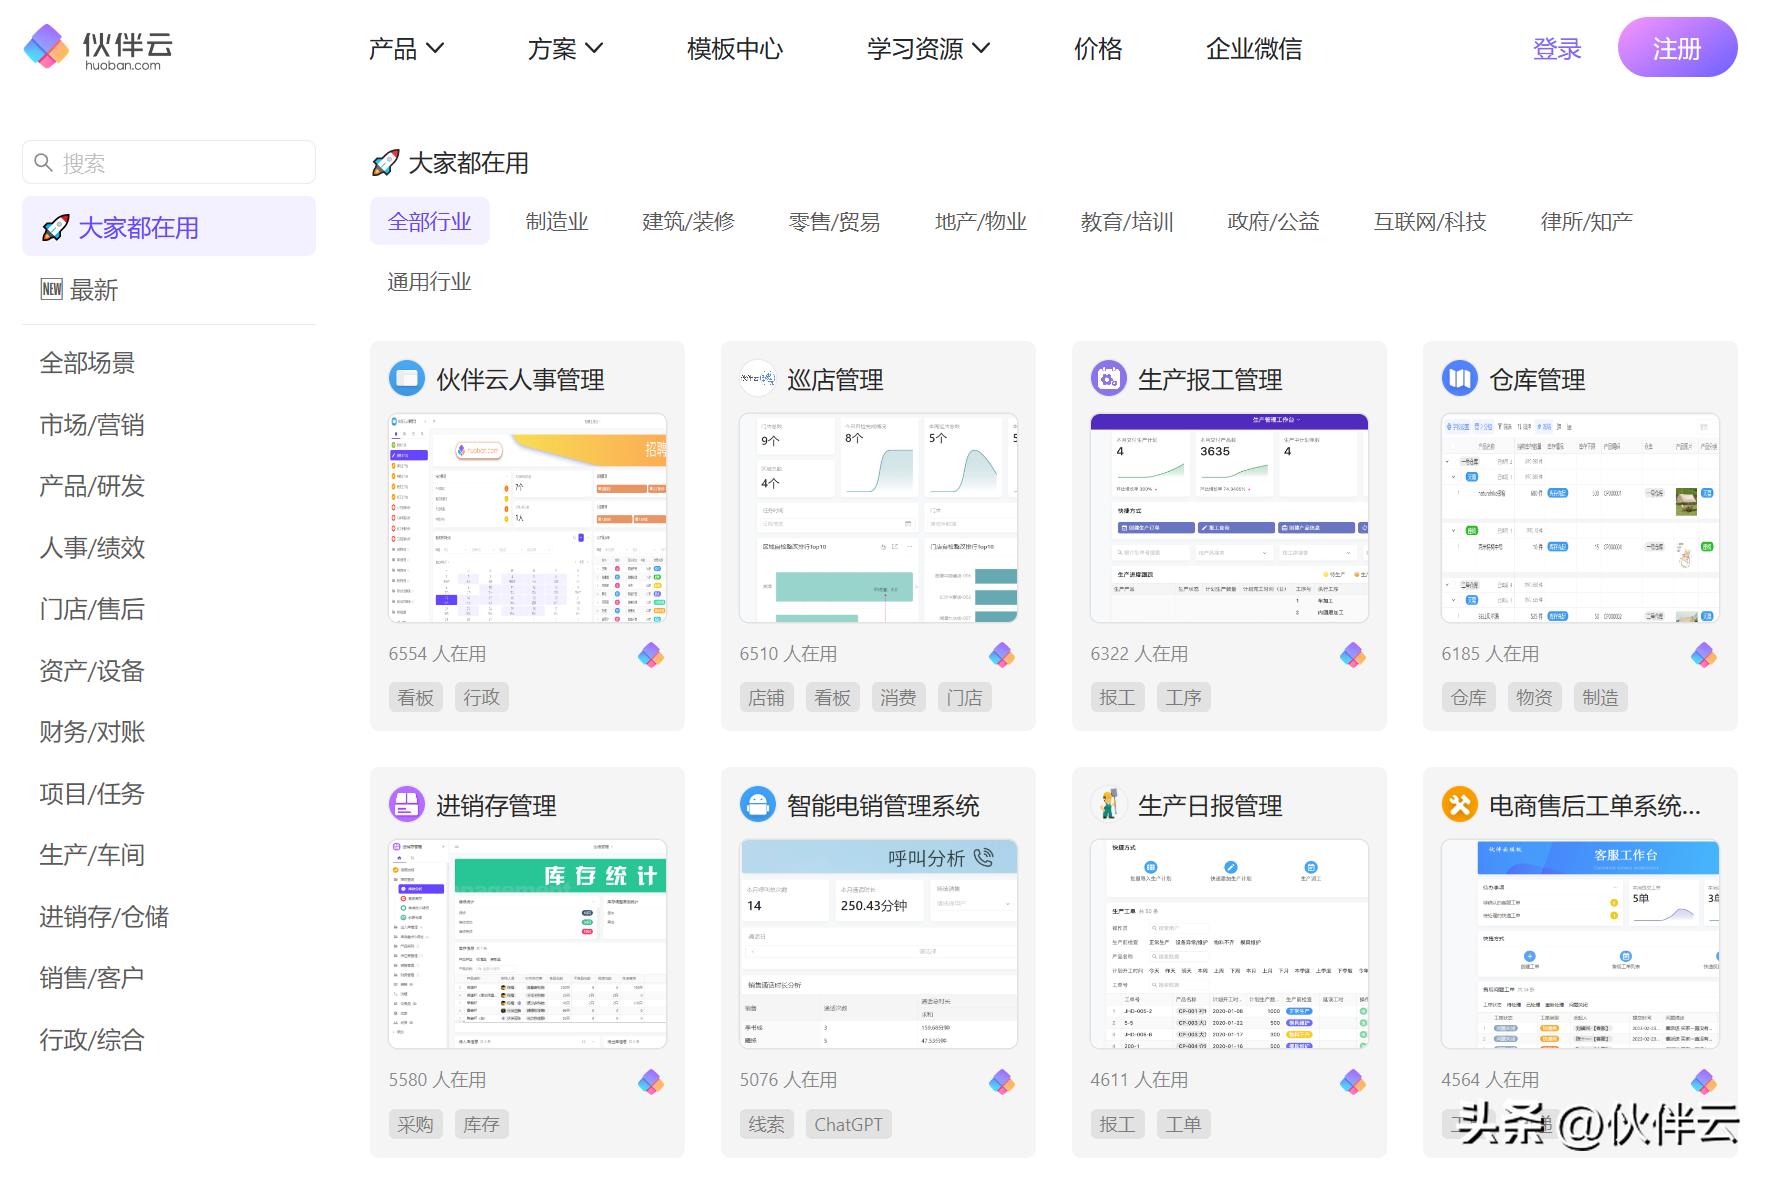This screenshot has height=1181, width=1774.
Task: Select the 制造业 industry tab
Action: [556, 221]
